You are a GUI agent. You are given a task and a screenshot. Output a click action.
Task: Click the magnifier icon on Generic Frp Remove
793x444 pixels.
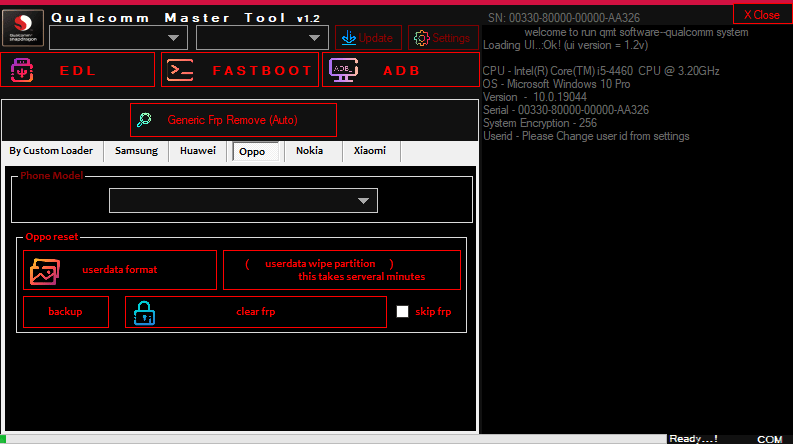pyautogui.click(x=144, y=120)
